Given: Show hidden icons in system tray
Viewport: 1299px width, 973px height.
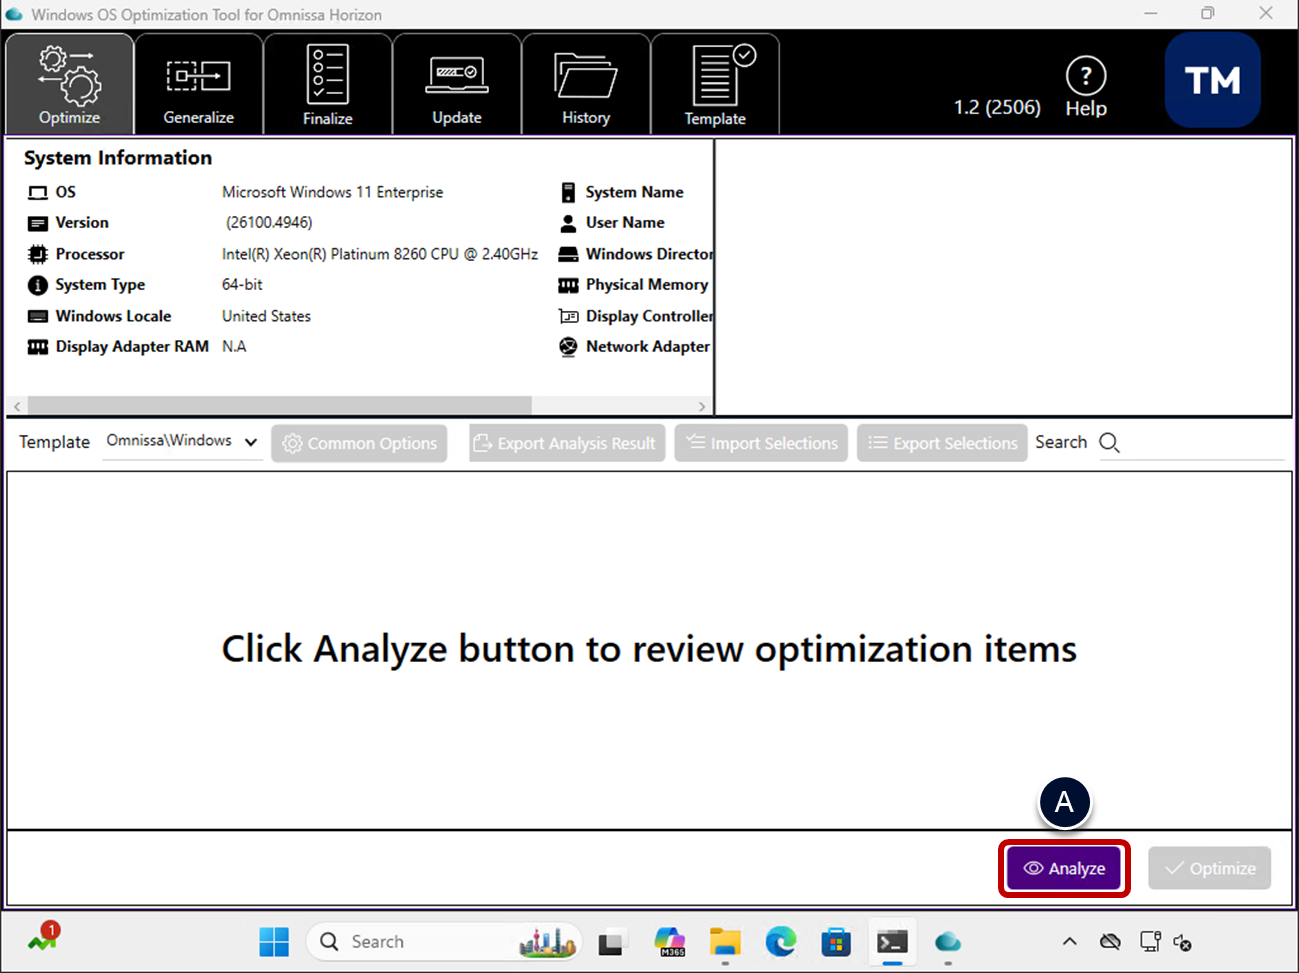Looking at the screenshot, I should [1069, 941].
